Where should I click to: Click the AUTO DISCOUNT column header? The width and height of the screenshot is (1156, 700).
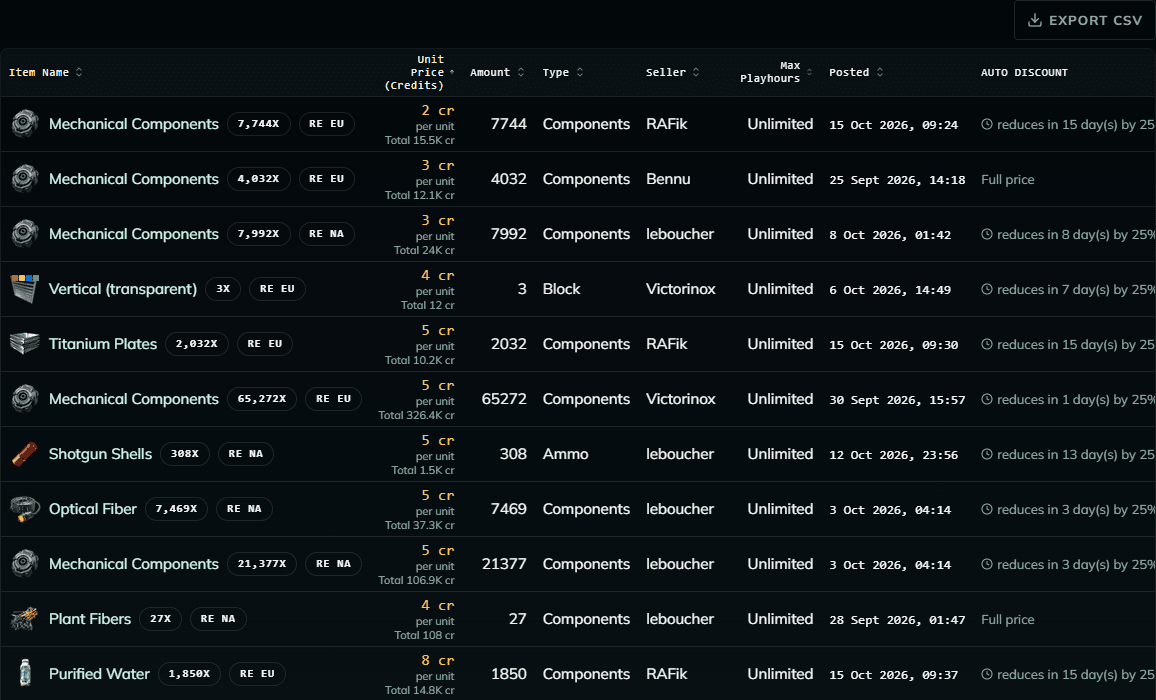[1024, 72]
